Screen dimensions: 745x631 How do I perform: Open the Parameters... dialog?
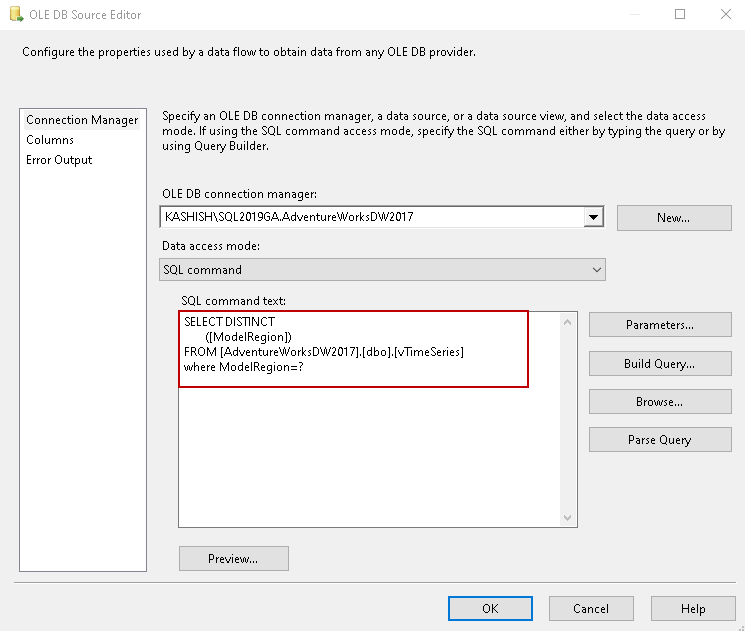coord(660,325)
